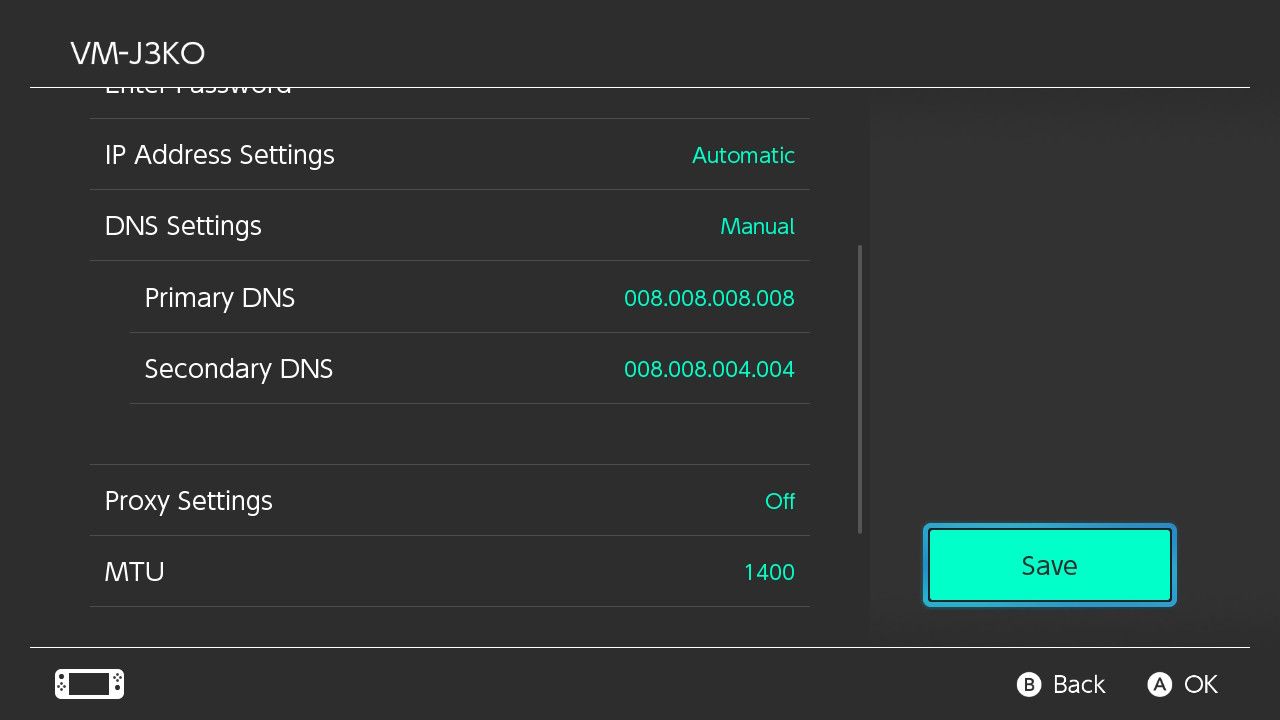Image resolution: width=1280 pixels, height=720 pixels.
Task: Open the Proxy Settings row
Action: tap(450, 501)
